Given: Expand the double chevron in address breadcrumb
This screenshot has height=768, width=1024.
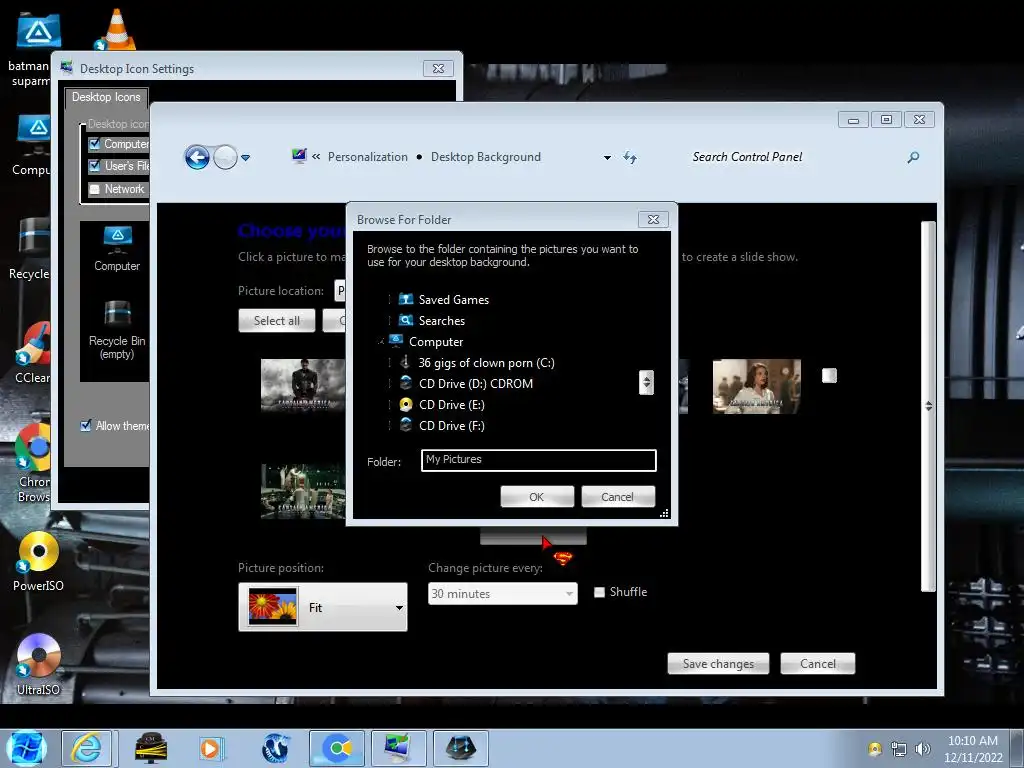Looking at the screenshot, I should [x=316, y=157].
